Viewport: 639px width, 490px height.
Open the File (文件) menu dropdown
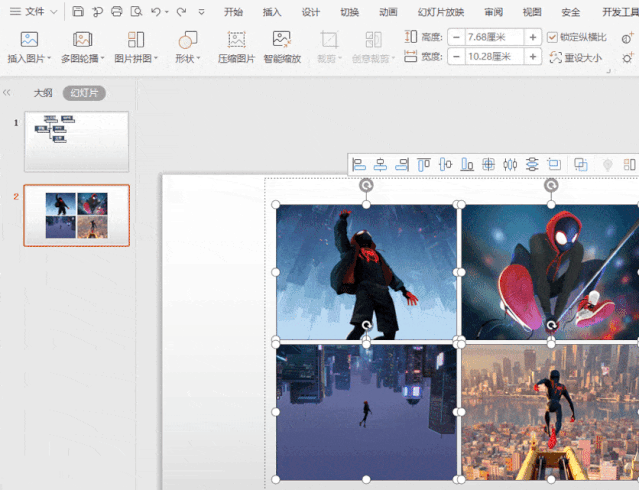tap(35, 12)
